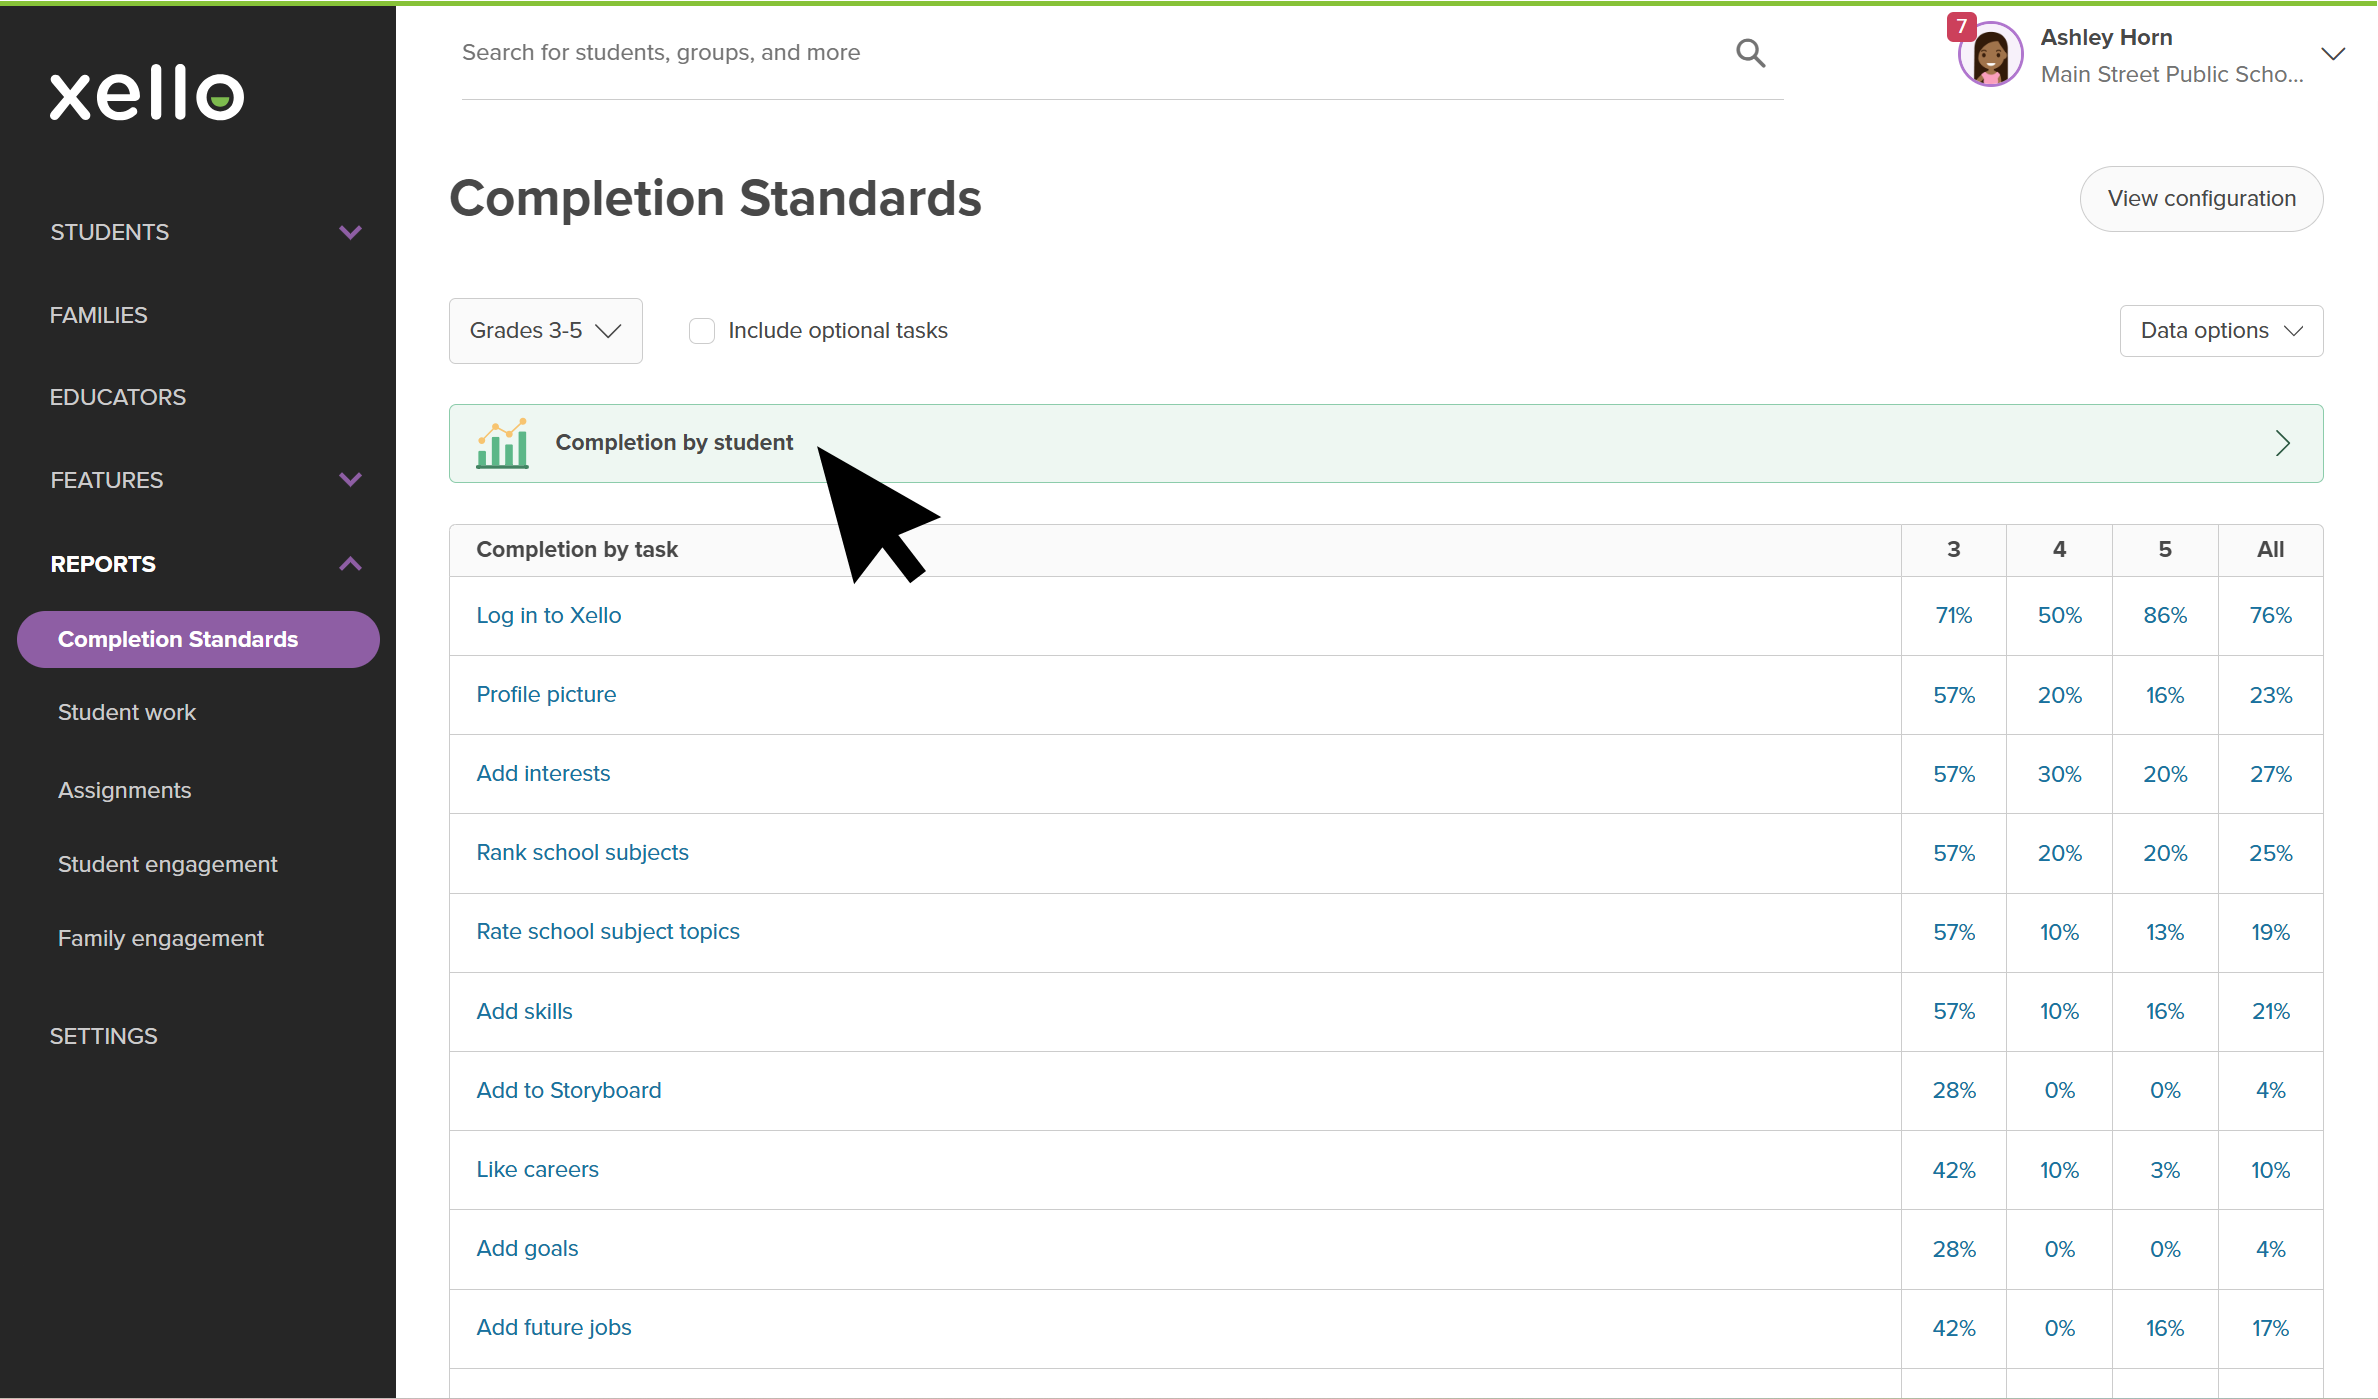Click Ashley Horn's avatar picture
The width and height of the screenshot is (2378, 1399).
pos(1990,56)
